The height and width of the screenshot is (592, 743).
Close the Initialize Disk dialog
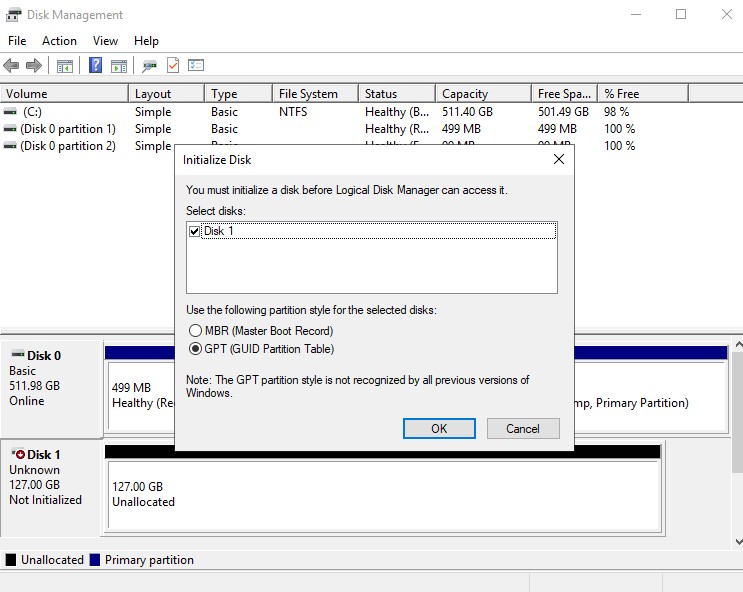559,159
